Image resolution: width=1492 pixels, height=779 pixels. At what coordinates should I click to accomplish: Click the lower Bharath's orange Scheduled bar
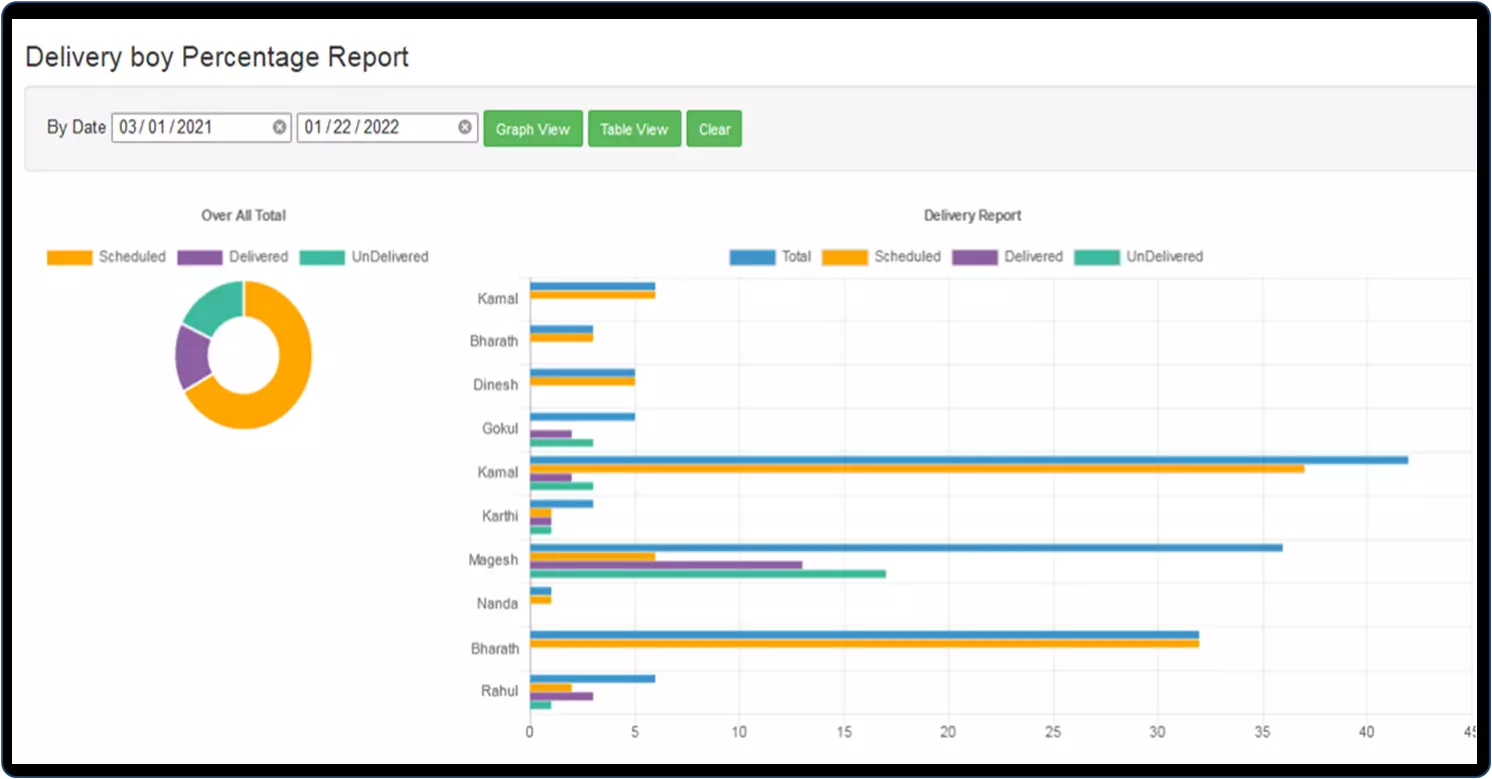coord(864,644)
